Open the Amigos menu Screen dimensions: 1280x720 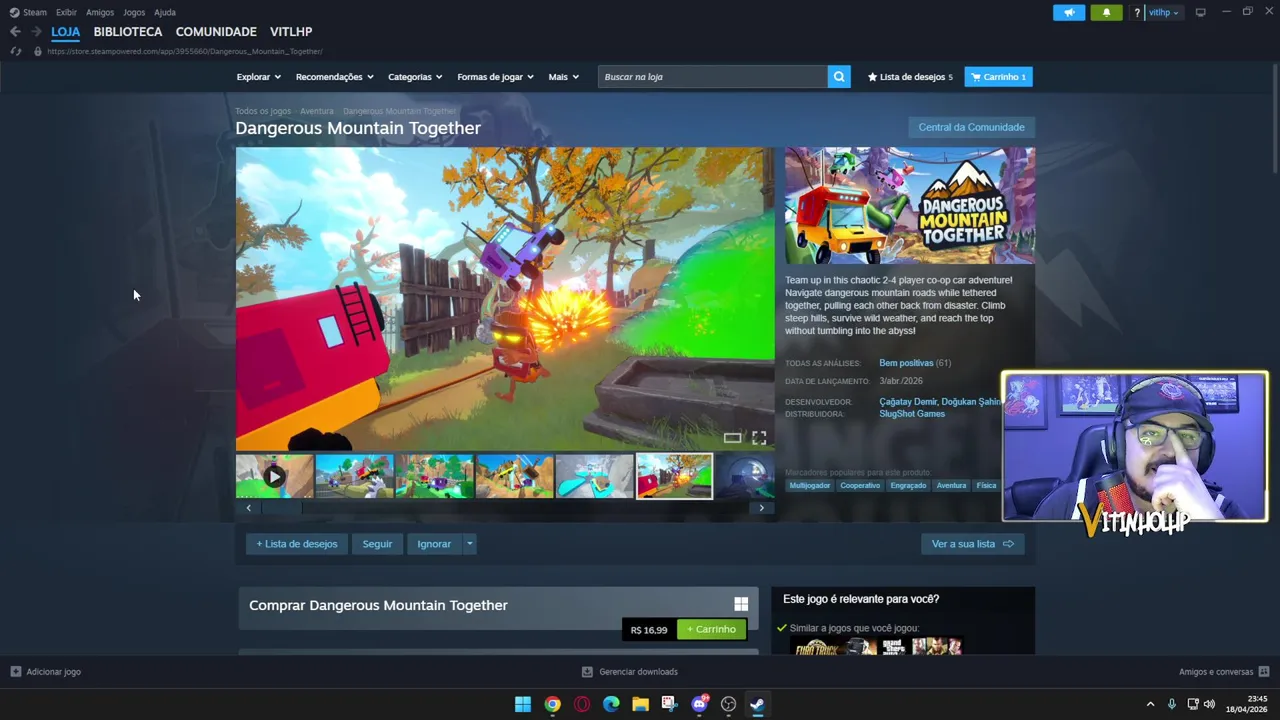[x=100, y=12]
